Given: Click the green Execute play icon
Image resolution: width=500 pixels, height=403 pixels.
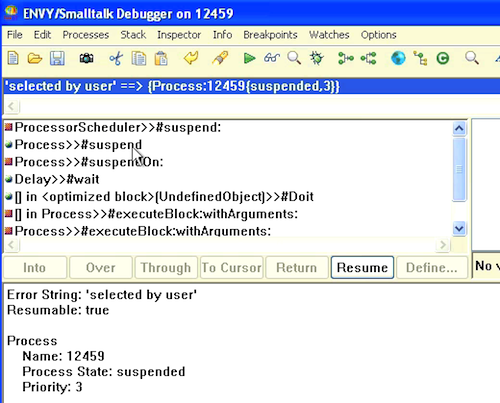Looking at the screenshot, I should [249, 58].
